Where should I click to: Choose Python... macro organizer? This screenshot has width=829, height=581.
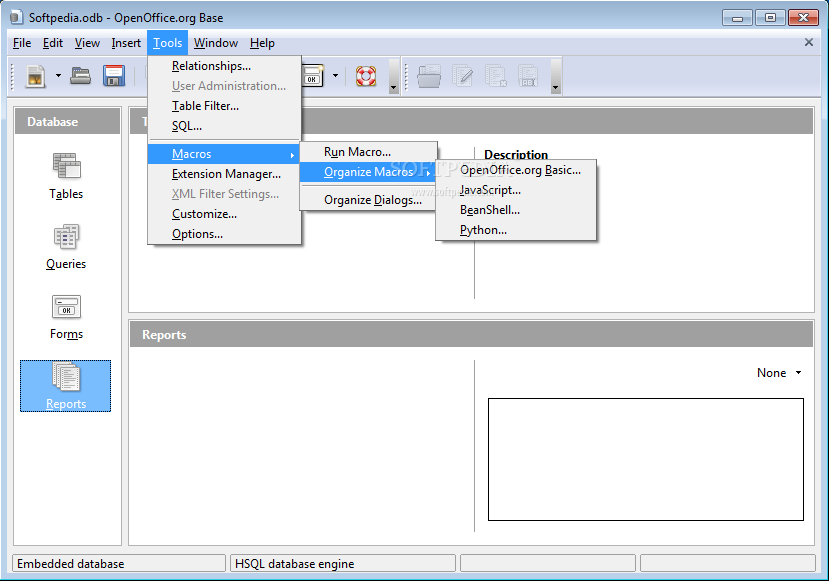pos(516,230)
